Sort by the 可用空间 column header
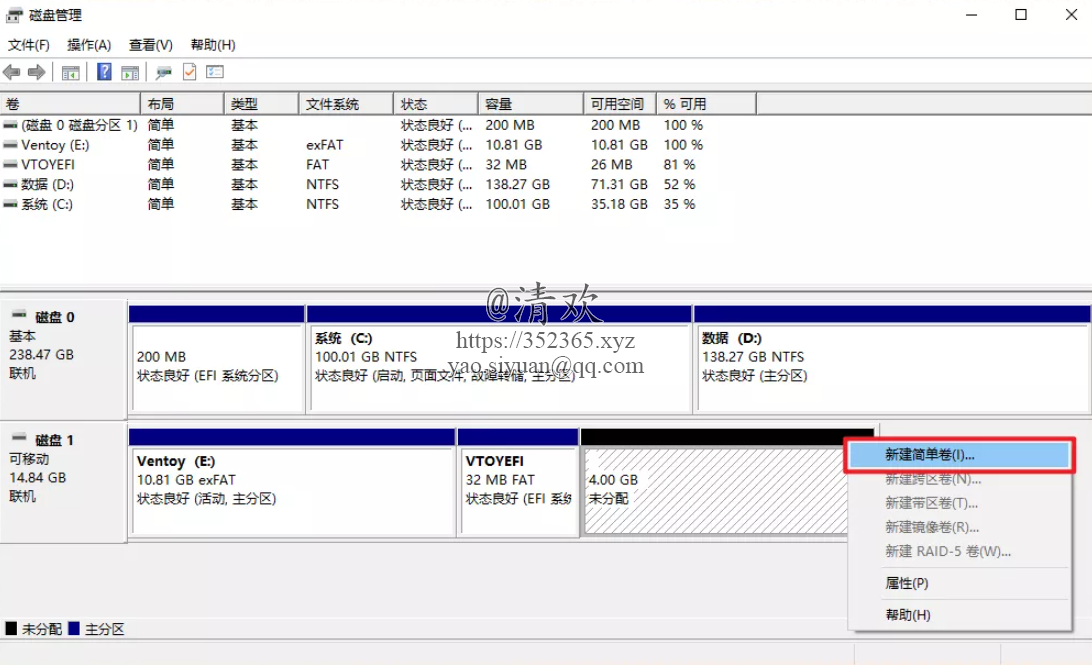Screen dimensions: 1092x665 (620, 104)
